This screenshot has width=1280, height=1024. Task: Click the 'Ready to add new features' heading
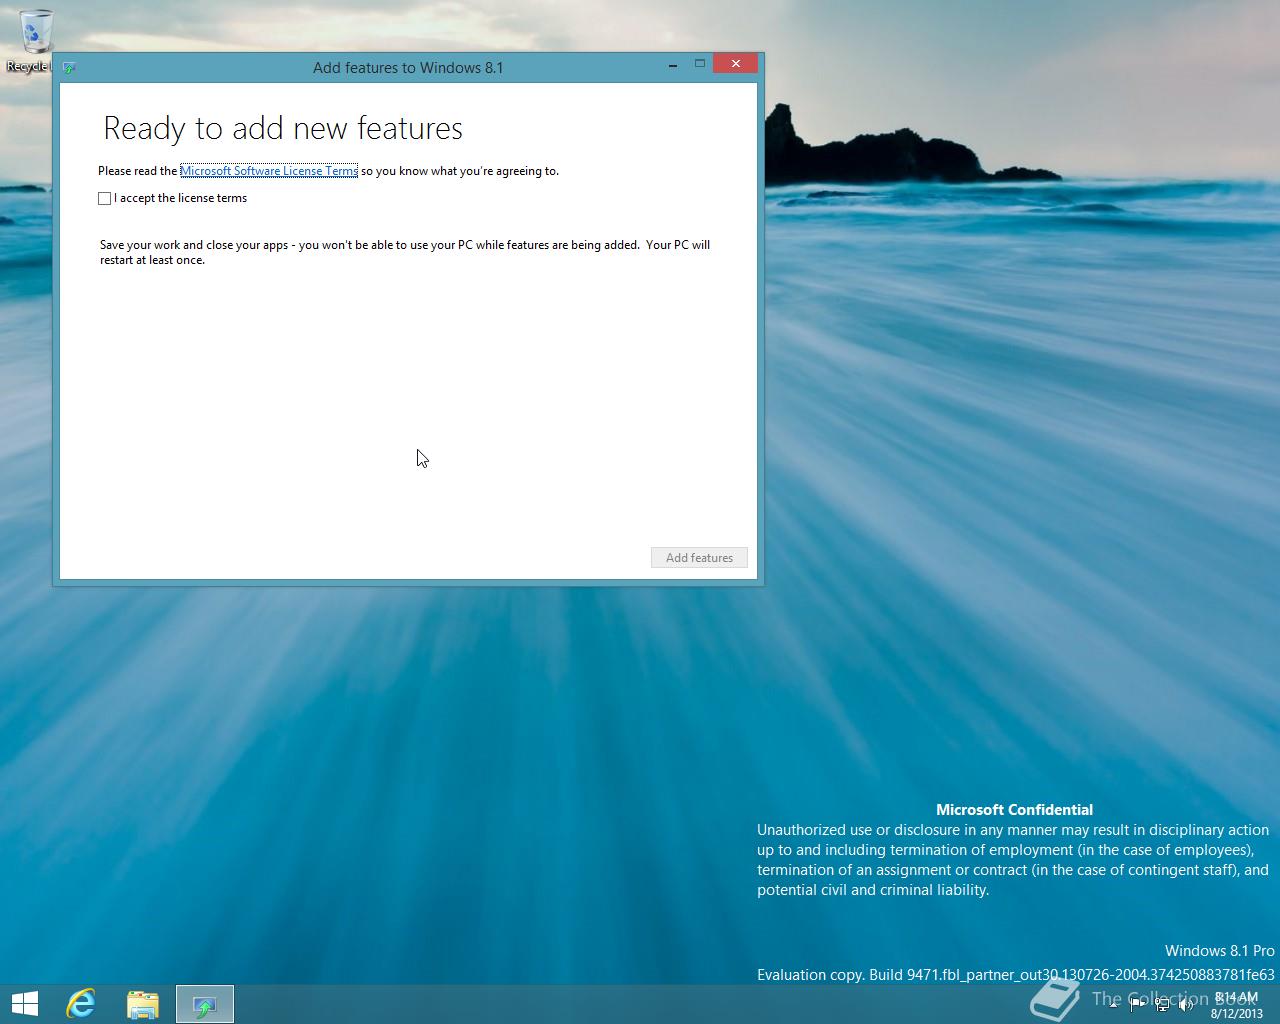pyautogui.click(x=283, y=128)
